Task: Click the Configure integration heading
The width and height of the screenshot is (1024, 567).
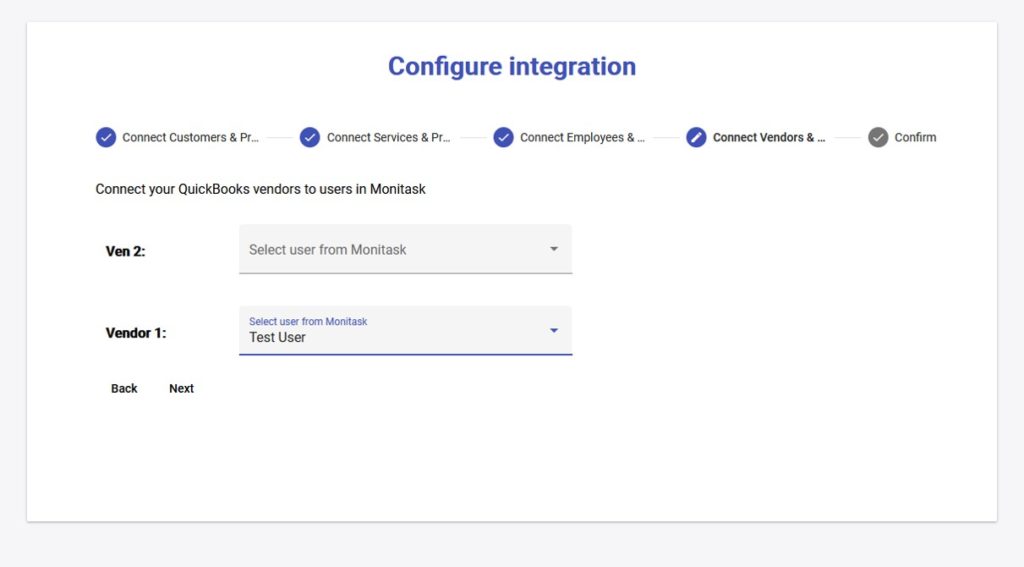Action: tap(512, 67)
